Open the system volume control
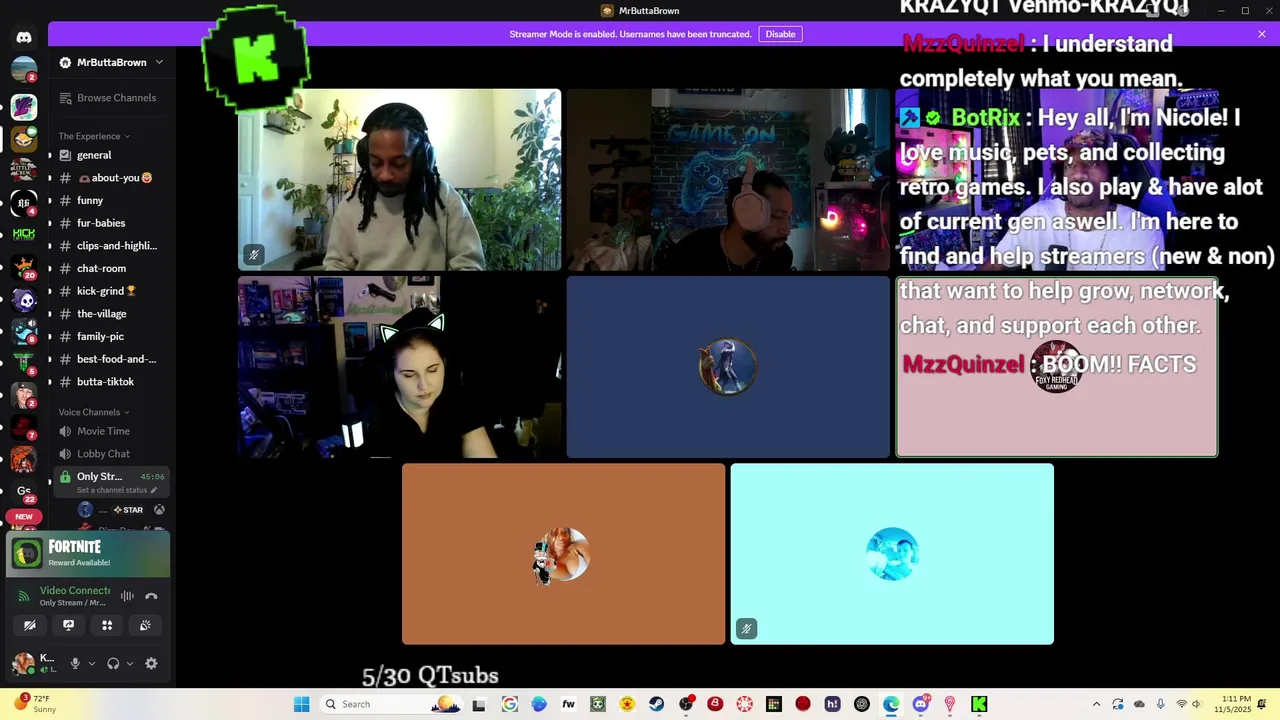This screenshot has height=720, width=1280. [x=1197, y=704]
